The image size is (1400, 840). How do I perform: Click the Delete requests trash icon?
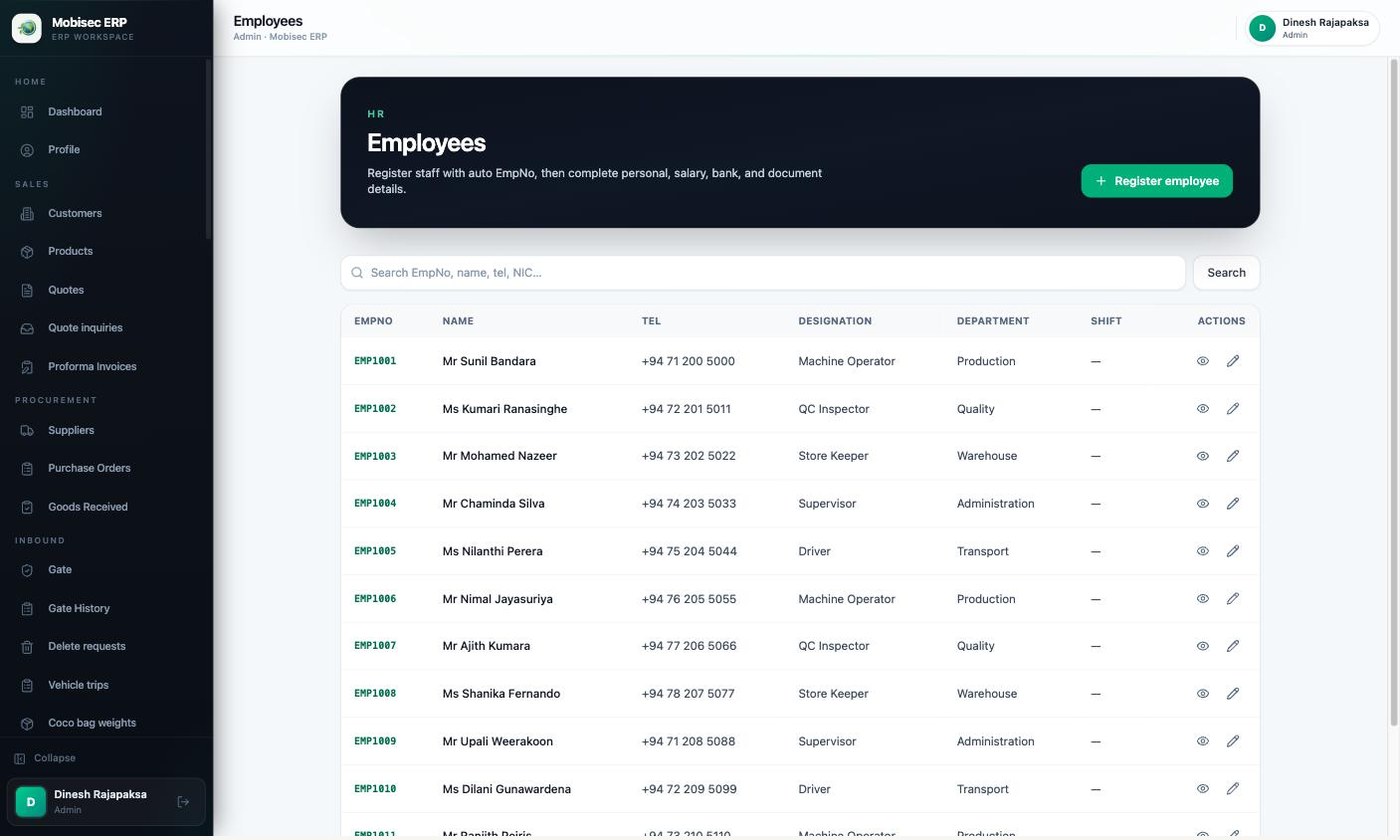pyautogui.click(x=28, y=647)
